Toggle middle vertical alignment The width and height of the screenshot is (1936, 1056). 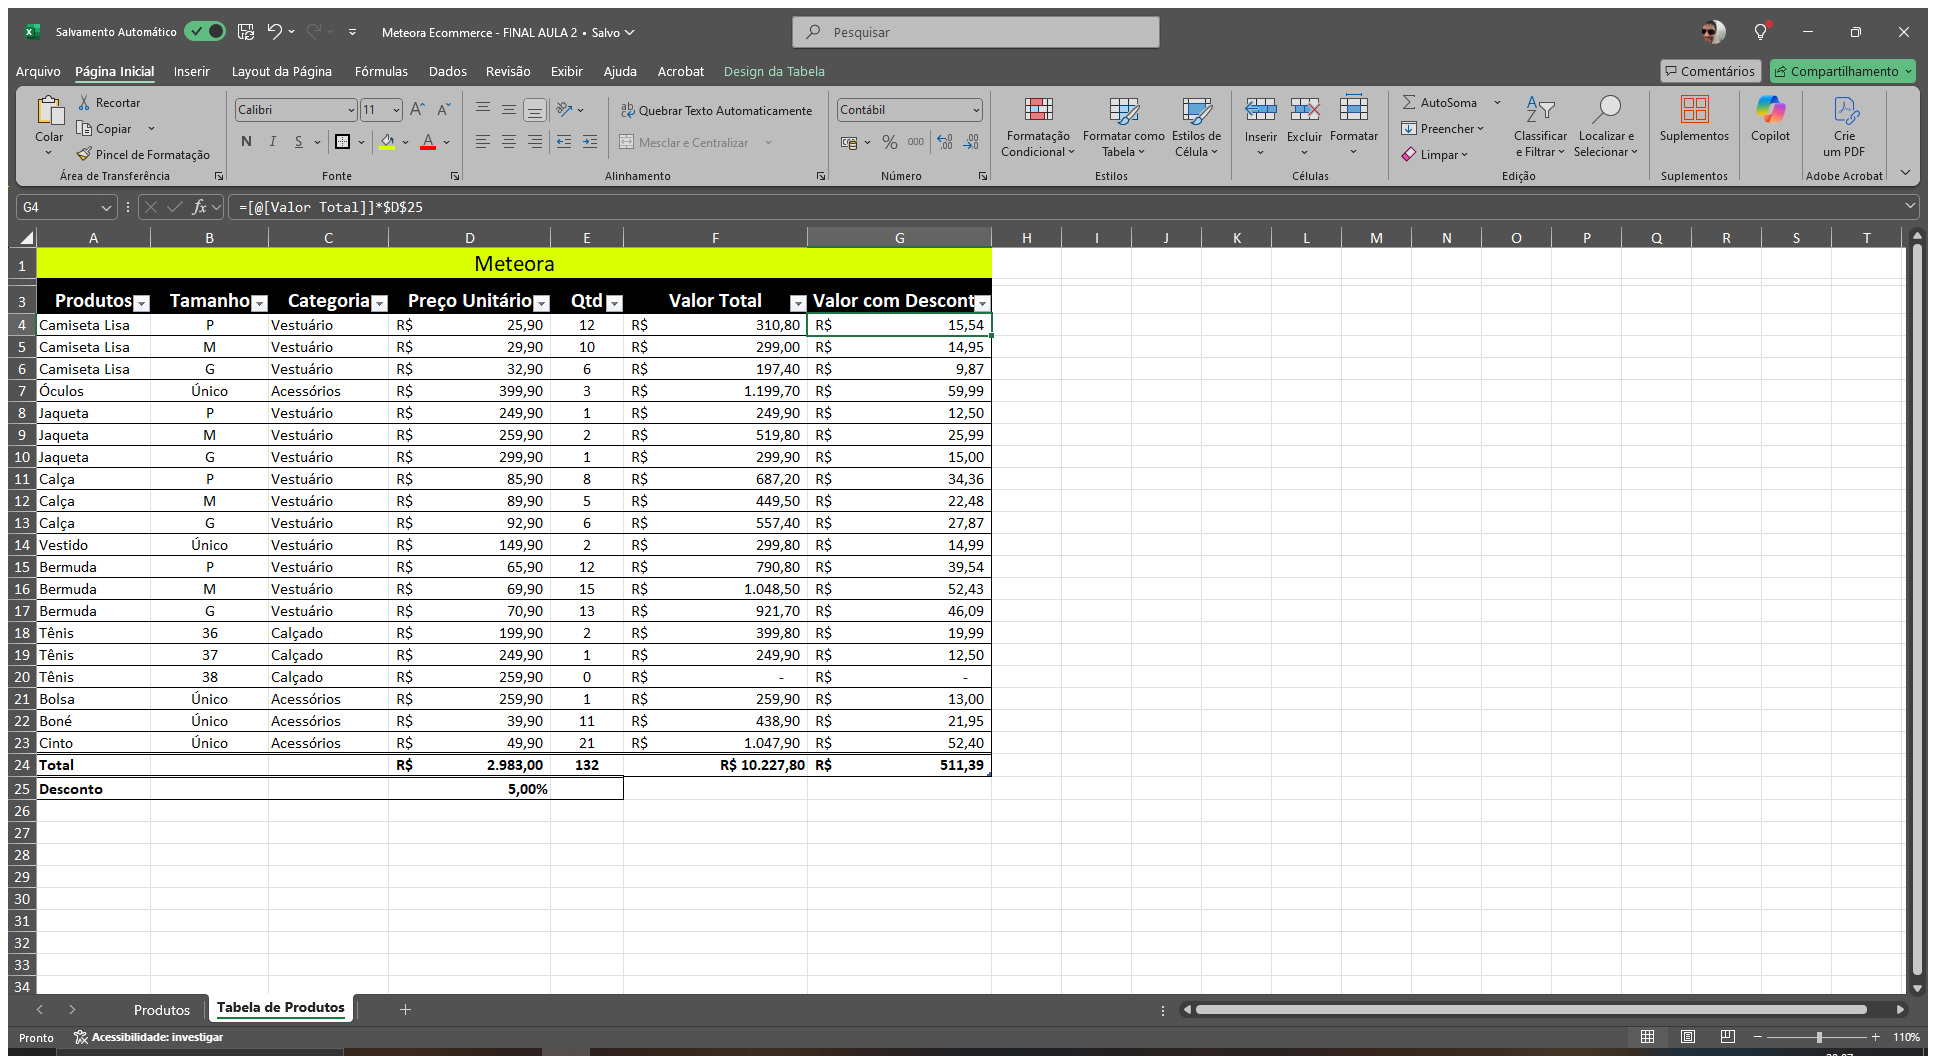coord(509,110)
